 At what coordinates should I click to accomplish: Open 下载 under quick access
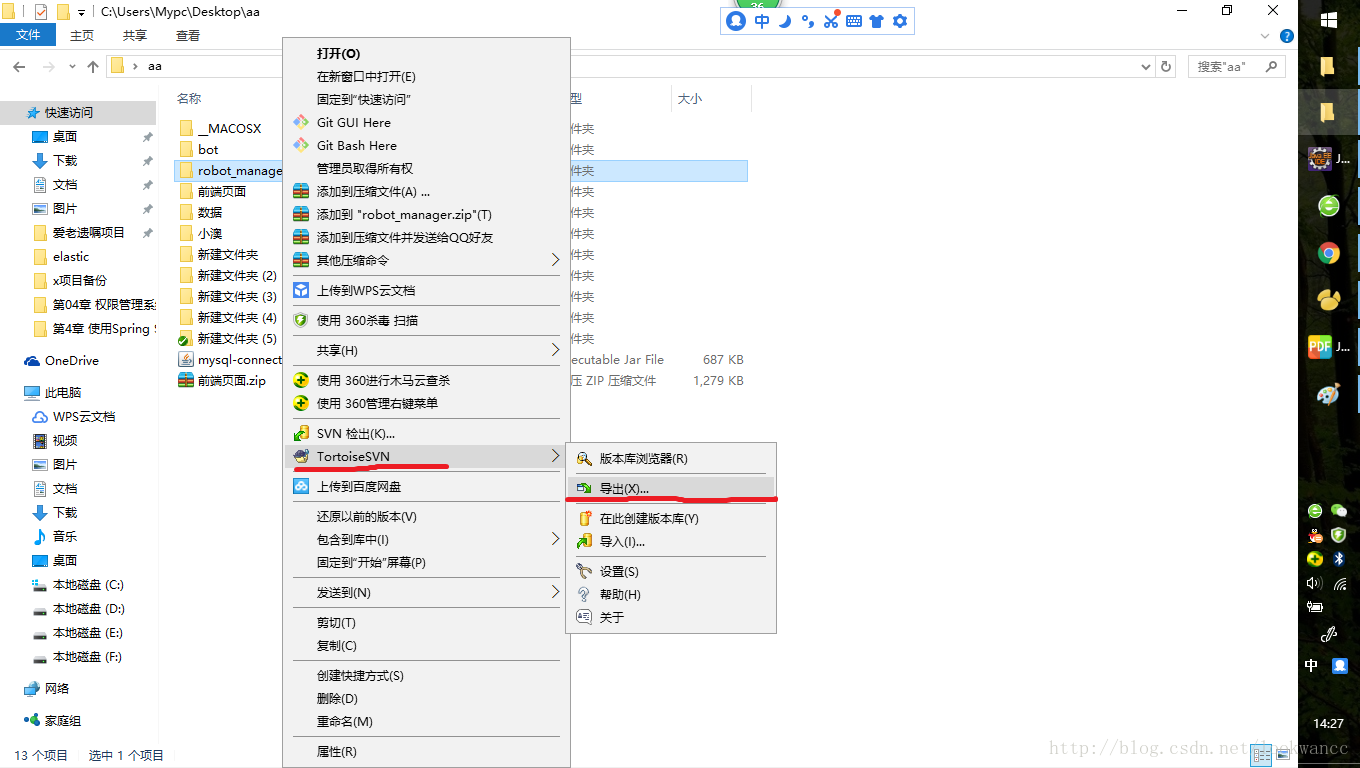pyautogui.click(x=54, y=160)
